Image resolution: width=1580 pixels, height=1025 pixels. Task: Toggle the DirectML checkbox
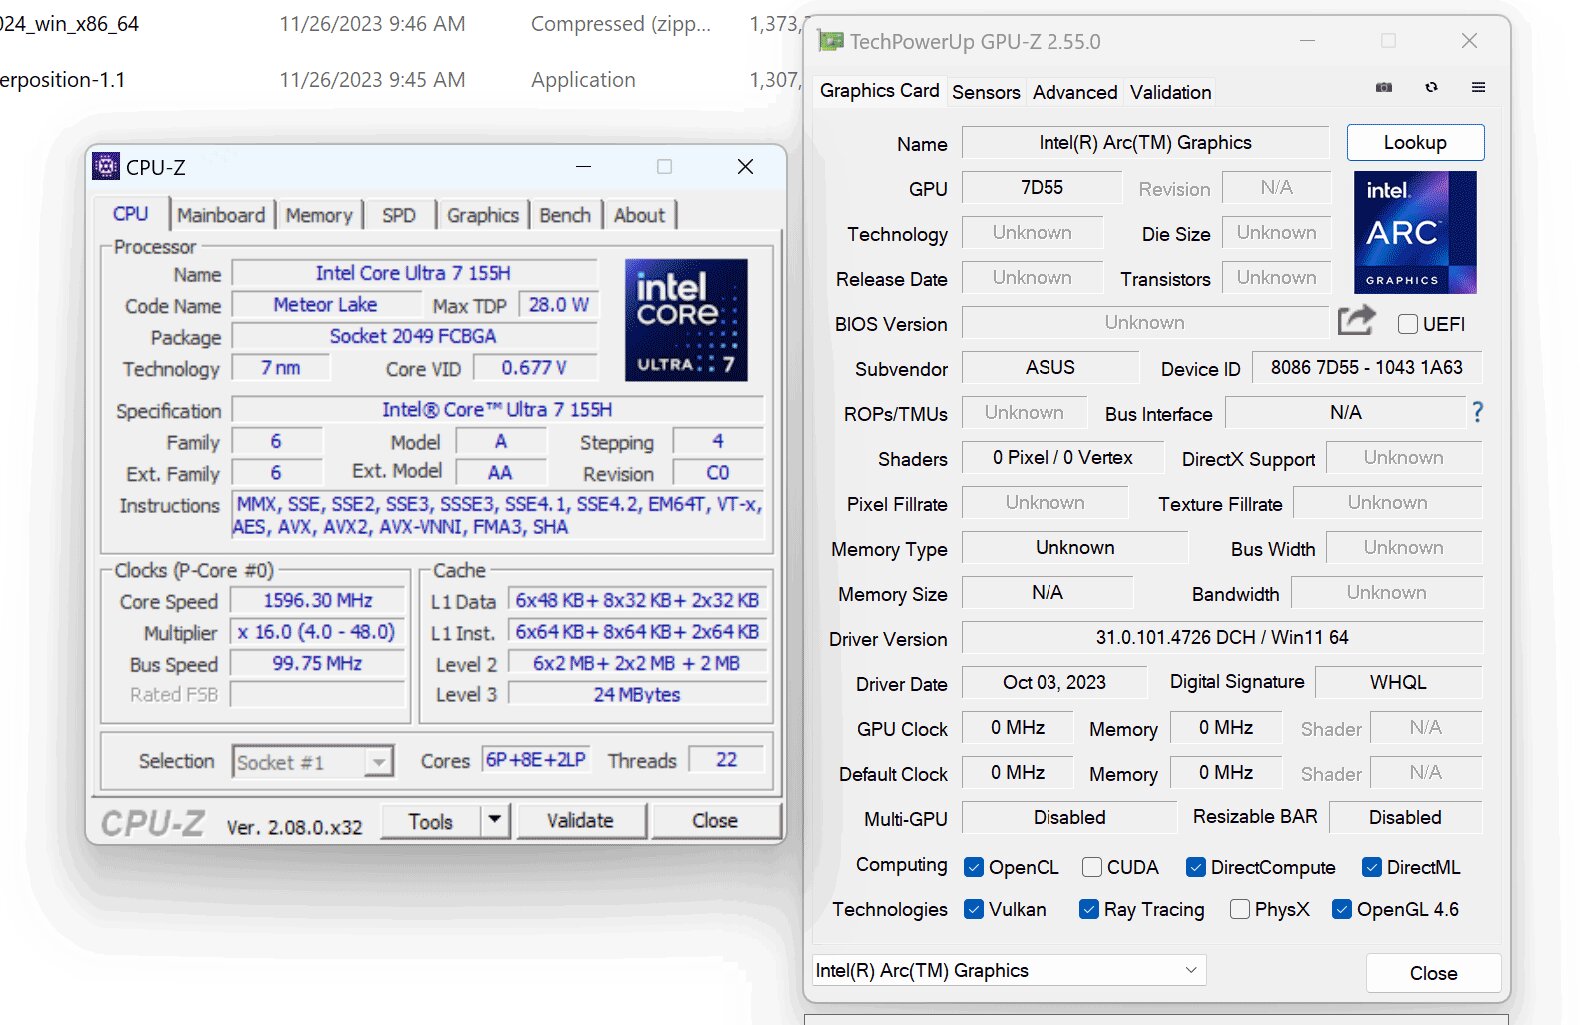[1372, 867]
